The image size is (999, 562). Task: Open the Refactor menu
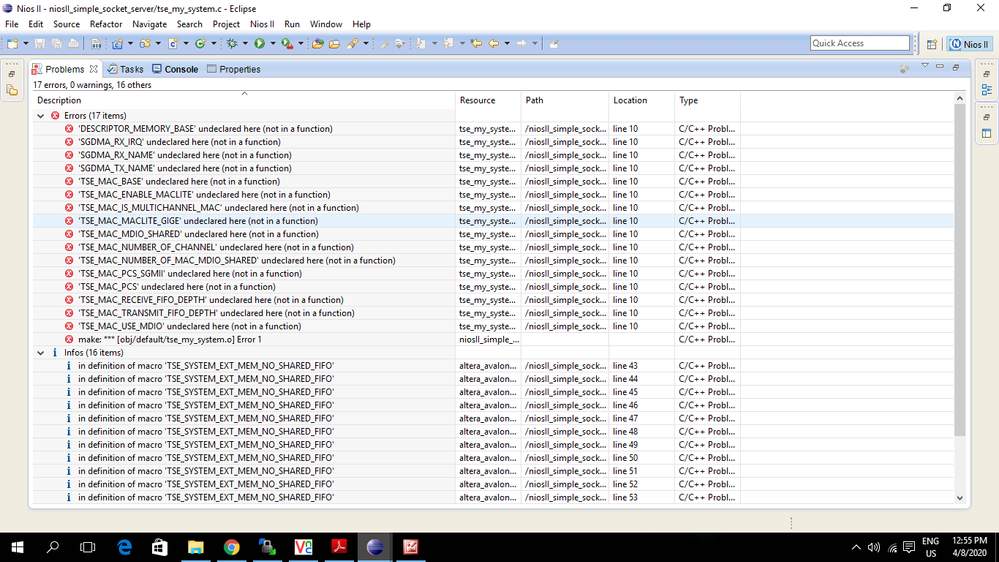tap(106, 24)
